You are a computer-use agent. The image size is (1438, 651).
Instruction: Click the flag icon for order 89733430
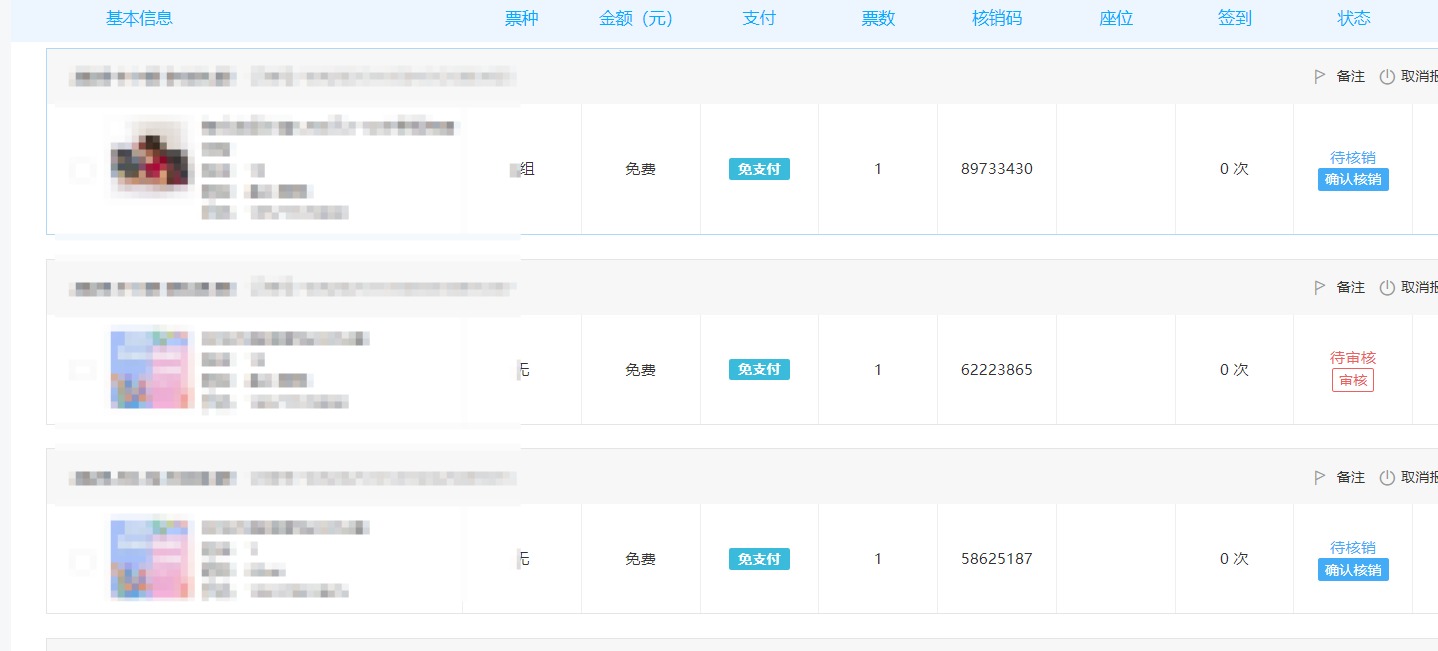[1320, 77]
